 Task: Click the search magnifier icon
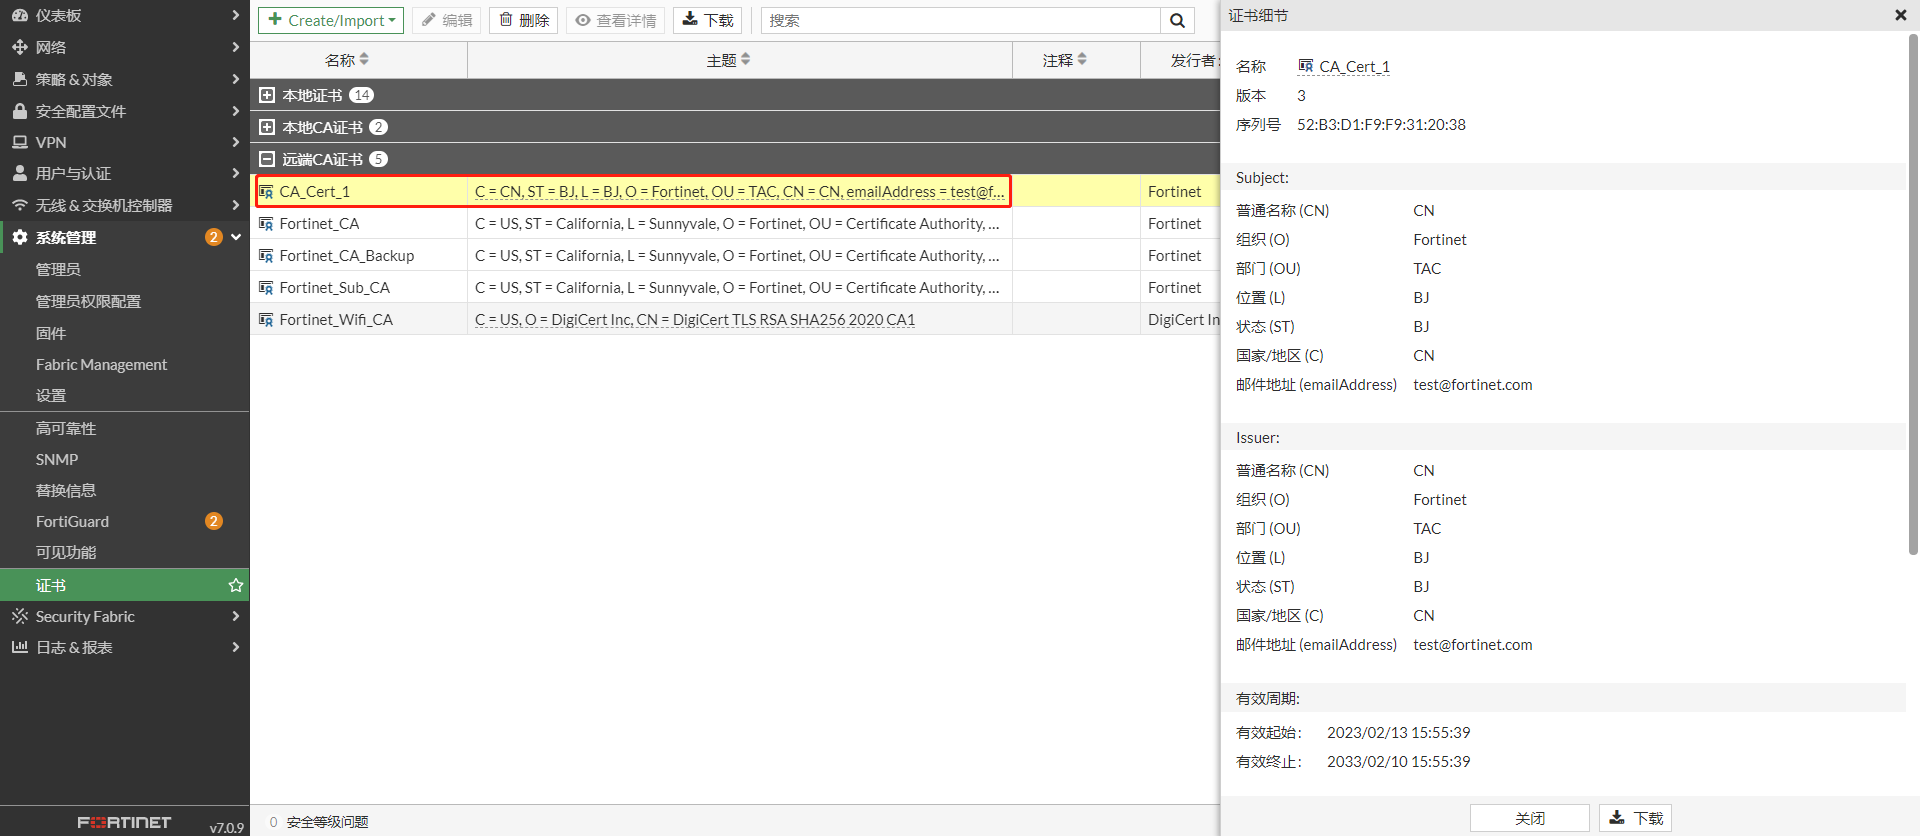click(1177, 21)
